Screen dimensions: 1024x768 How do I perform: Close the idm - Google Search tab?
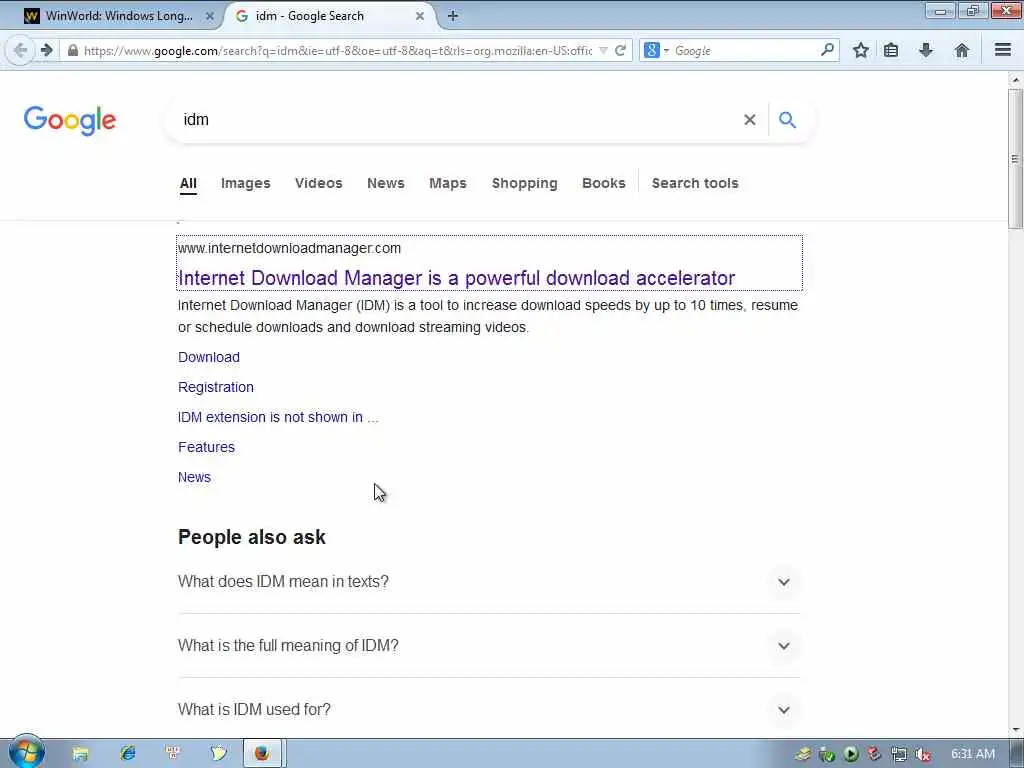click(x=420, y=16)
